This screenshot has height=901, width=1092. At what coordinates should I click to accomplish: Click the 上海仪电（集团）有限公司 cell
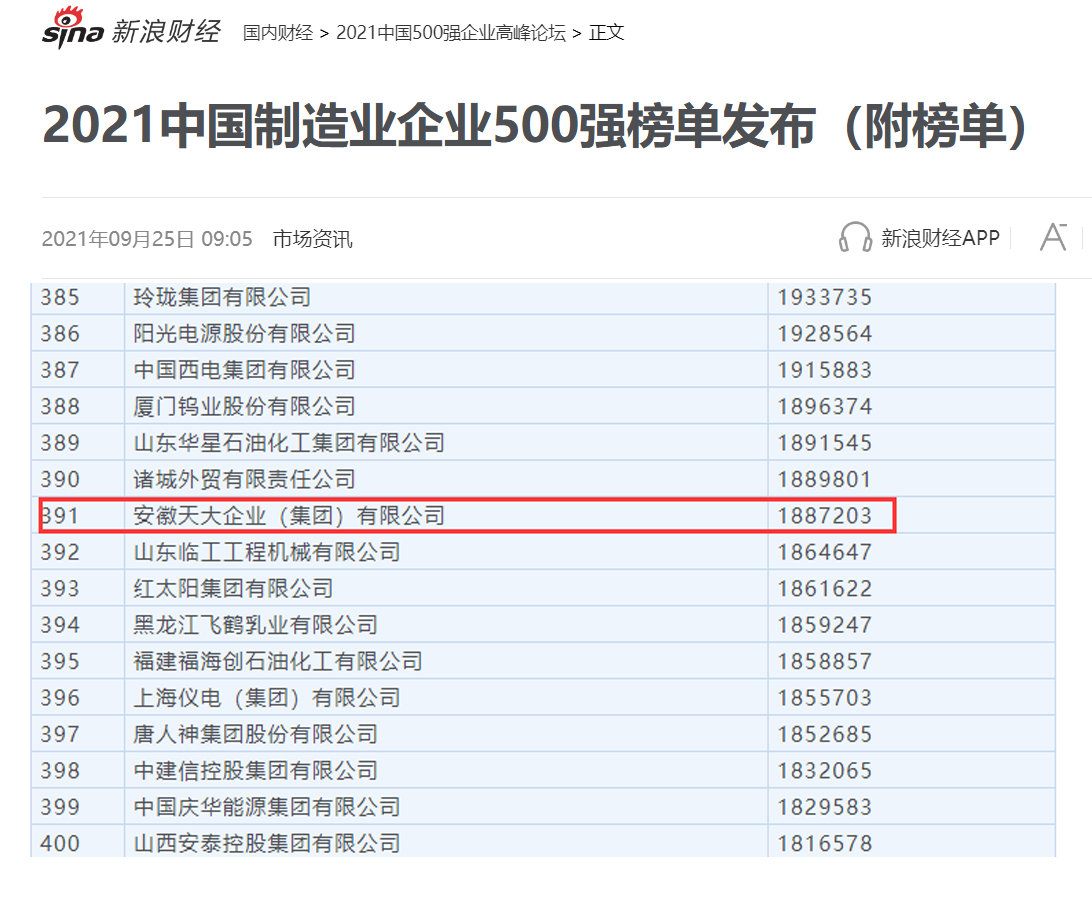[266, 698]
